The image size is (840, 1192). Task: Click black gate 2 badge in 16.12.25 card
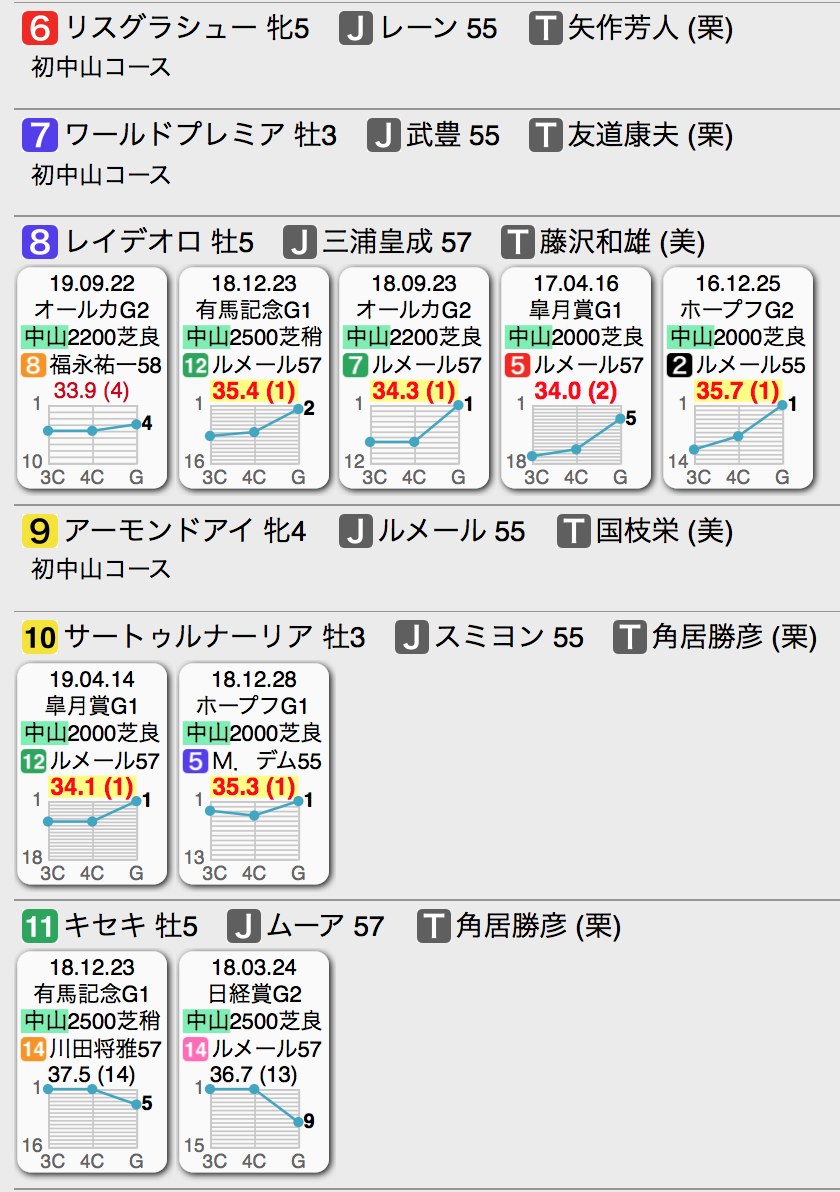point(680,366)
